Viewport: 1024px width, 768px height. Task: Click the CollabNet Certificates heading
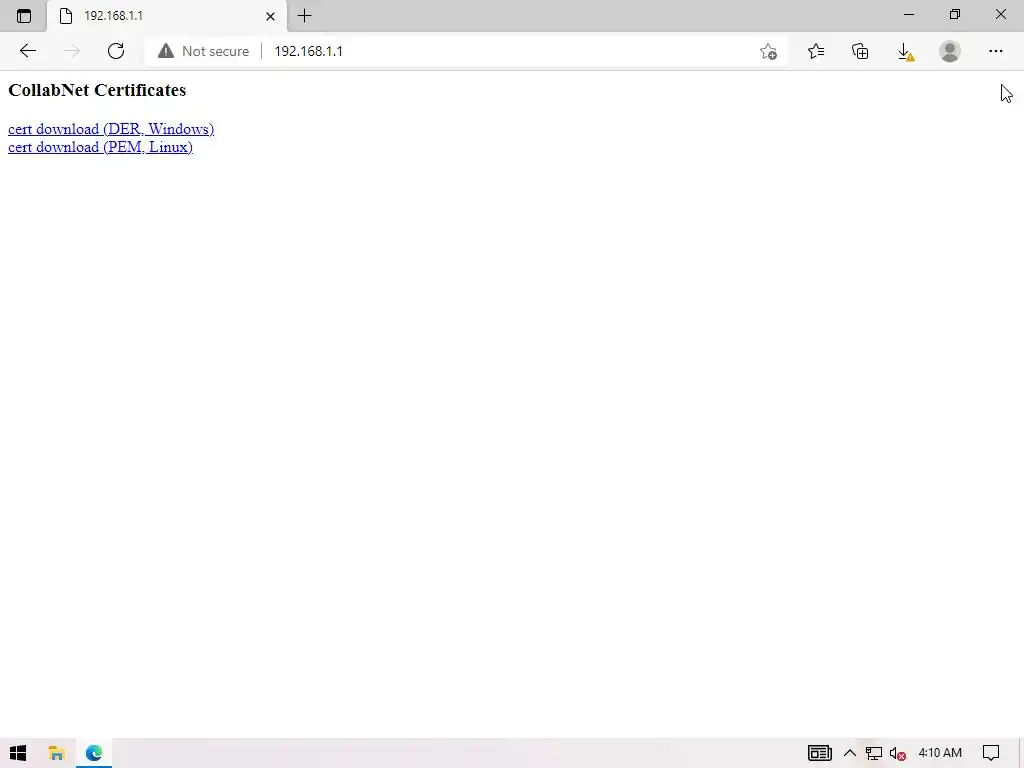[x=97, y=90]
